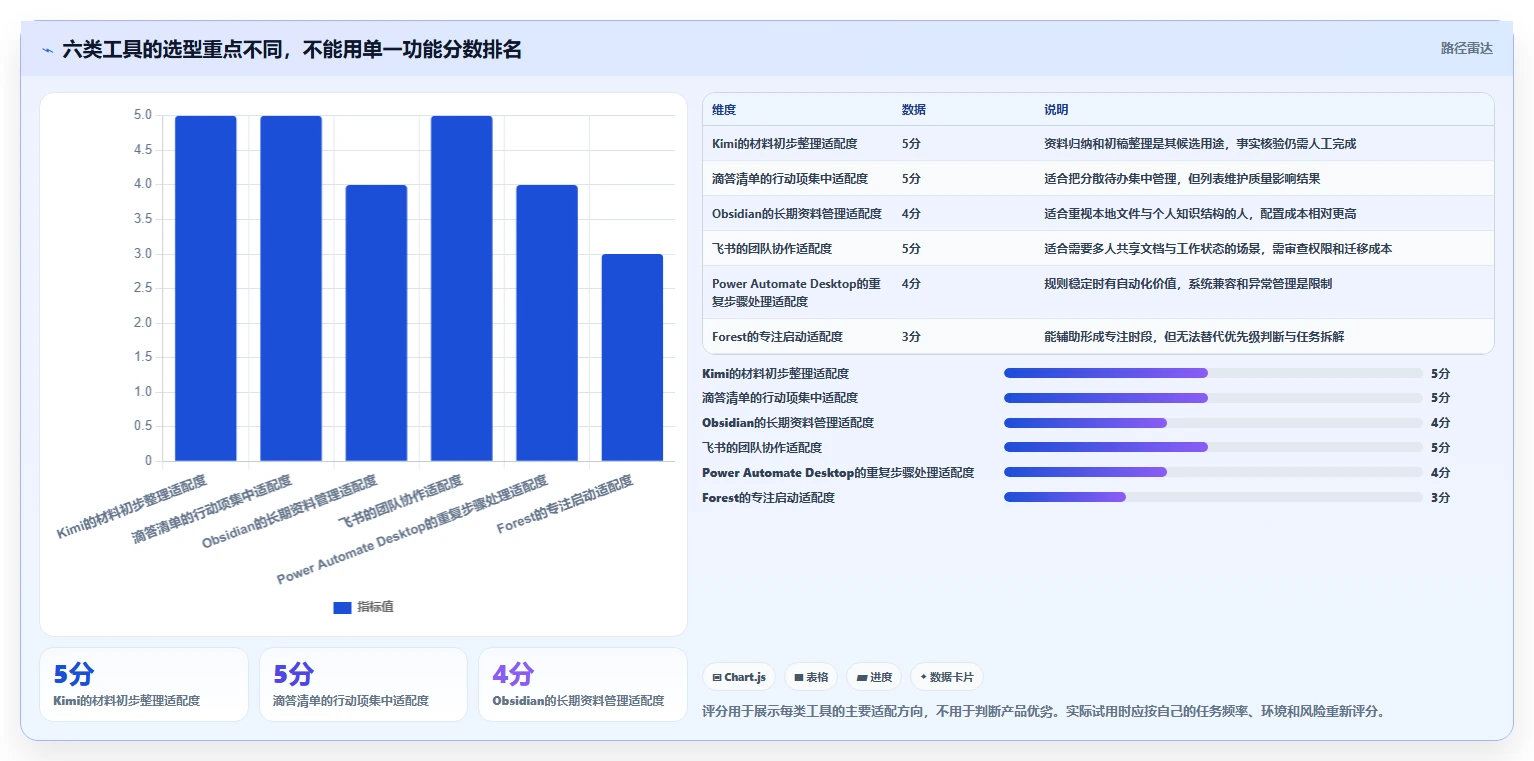The height and width of the screenshot is (761, 1534).
Task: Select table cell Power Automate Desktop的重复步骤处理适配度
Action: (797, 292)
